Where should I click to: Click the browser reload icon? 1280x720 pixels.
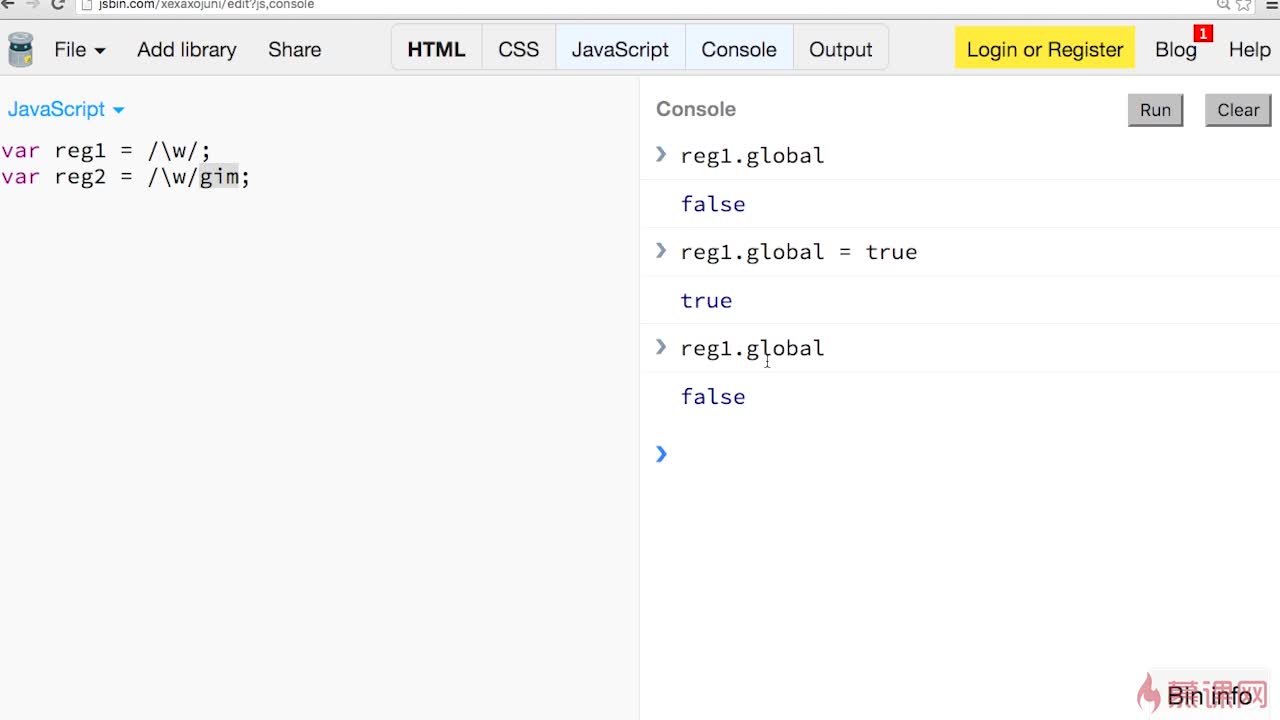[x=58, y=5]
